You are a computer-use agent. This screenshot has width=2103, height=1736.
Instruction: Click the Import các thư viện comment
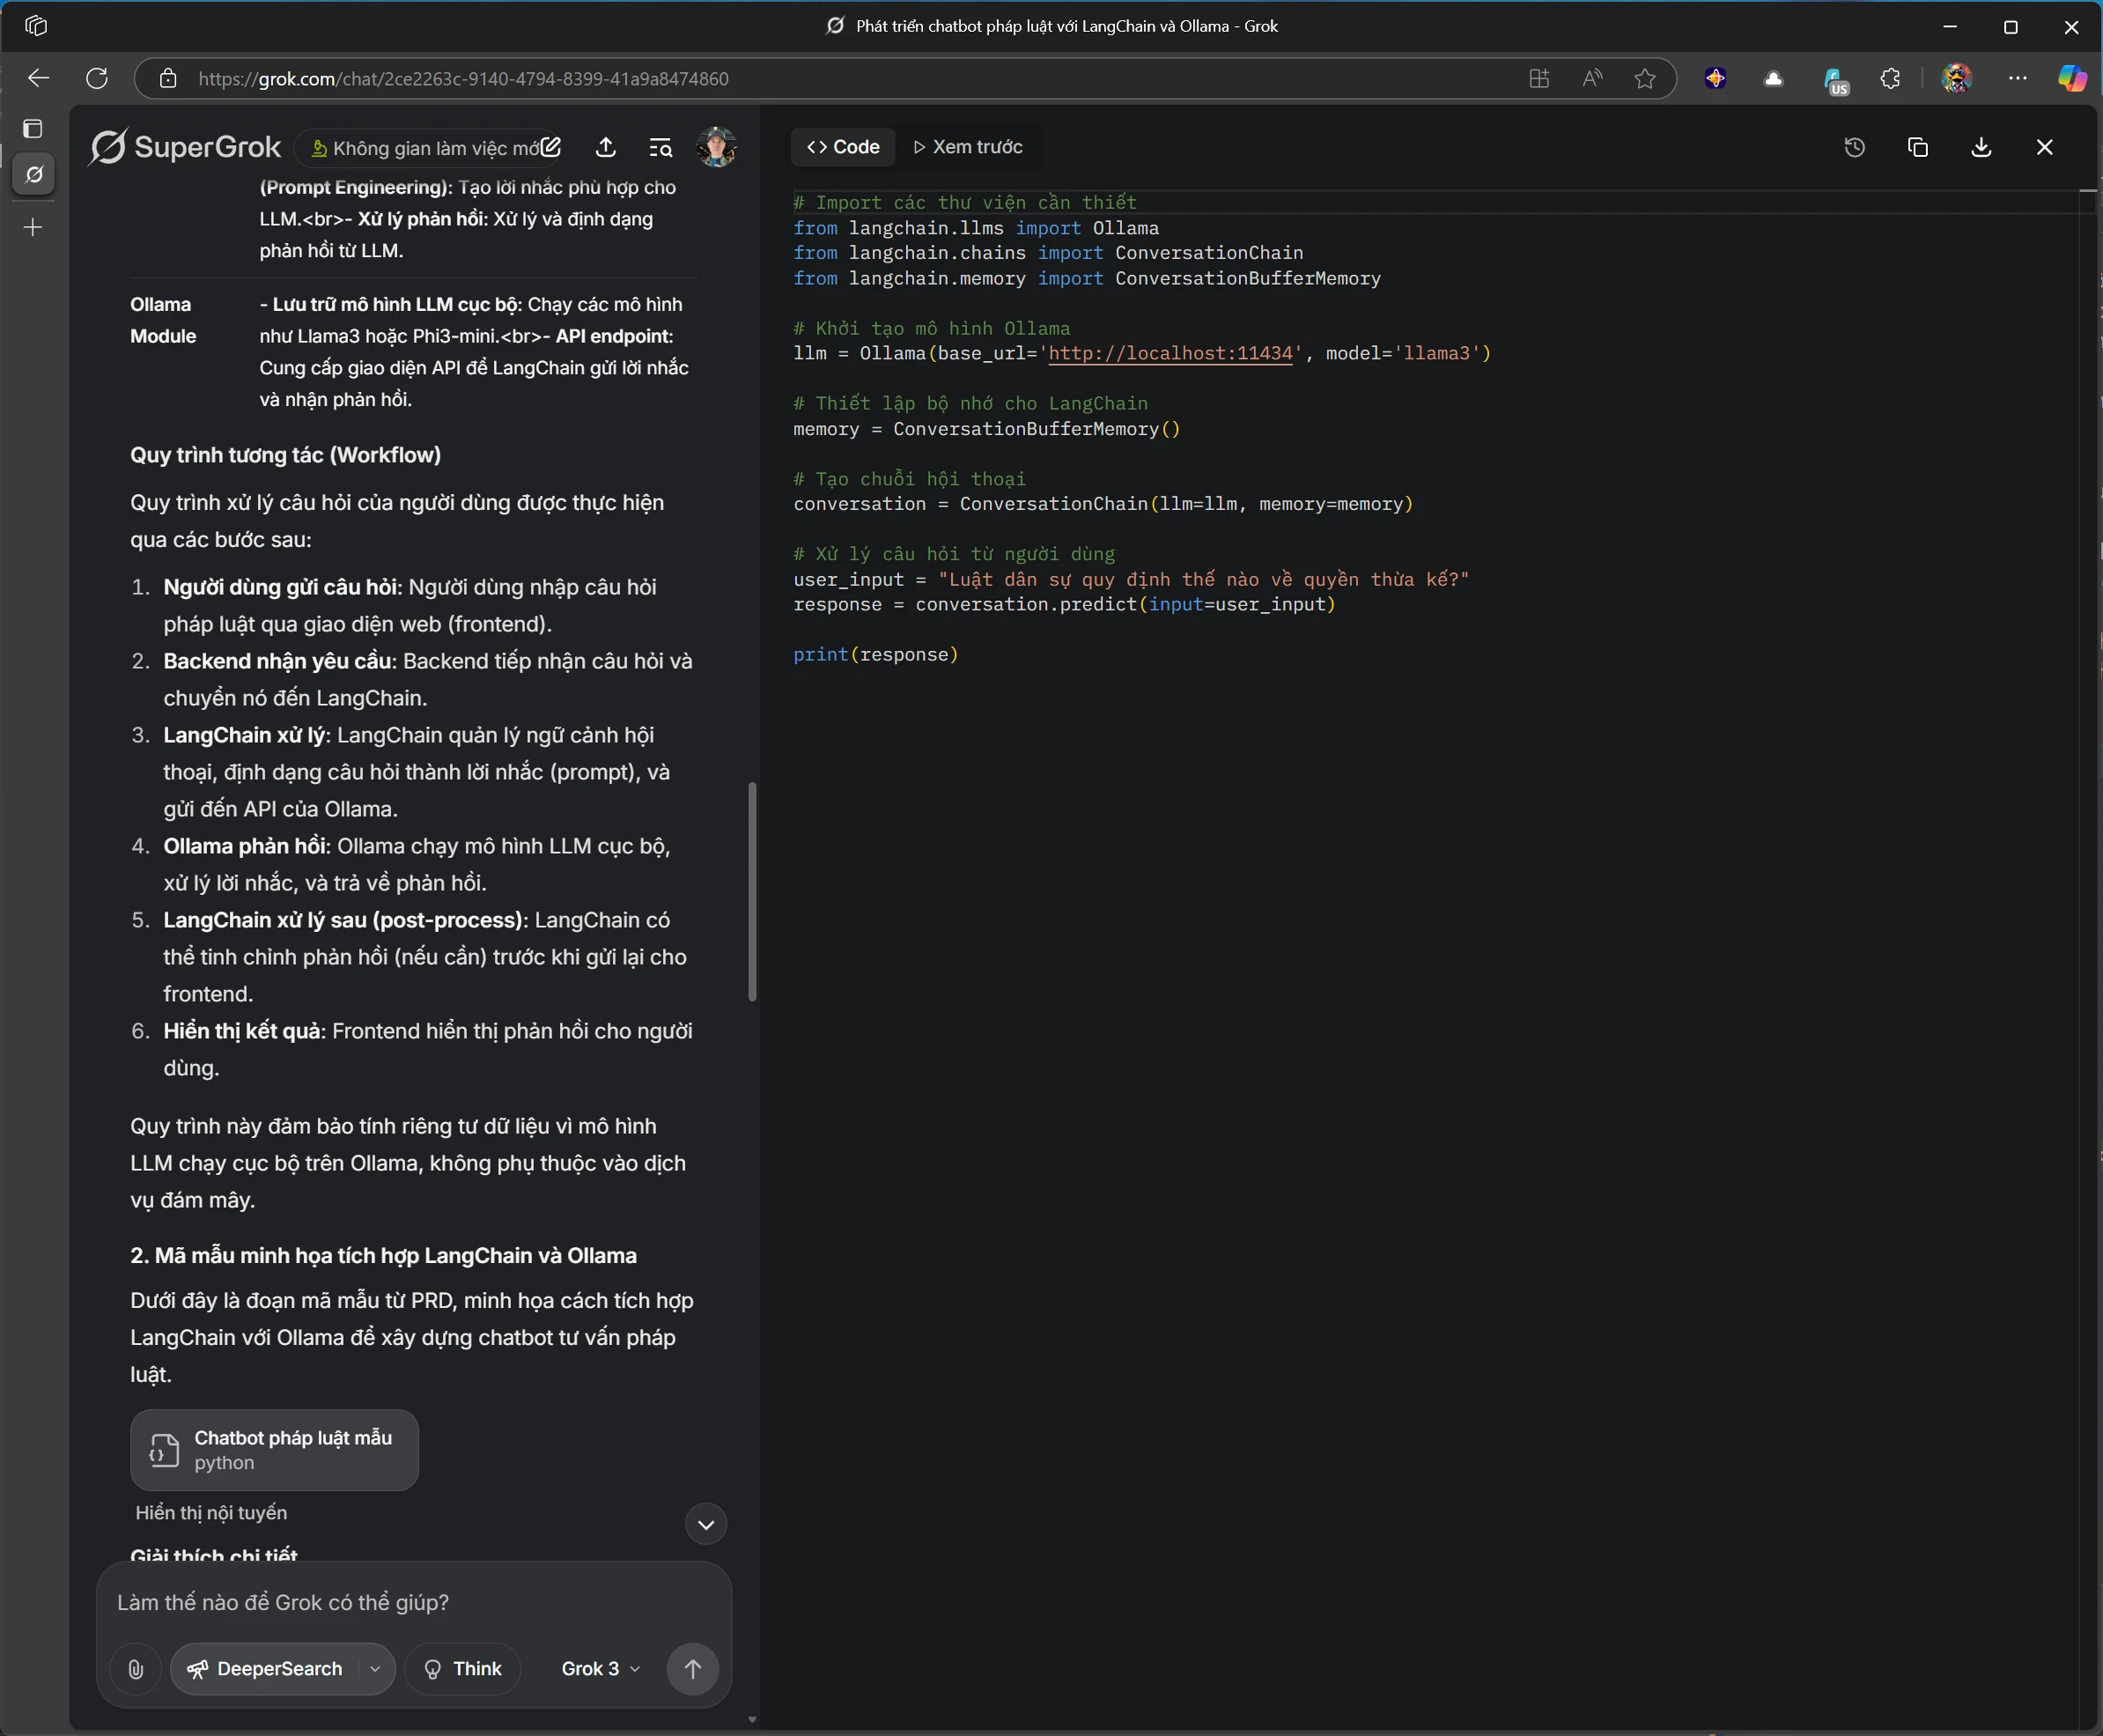click(965, 202)
